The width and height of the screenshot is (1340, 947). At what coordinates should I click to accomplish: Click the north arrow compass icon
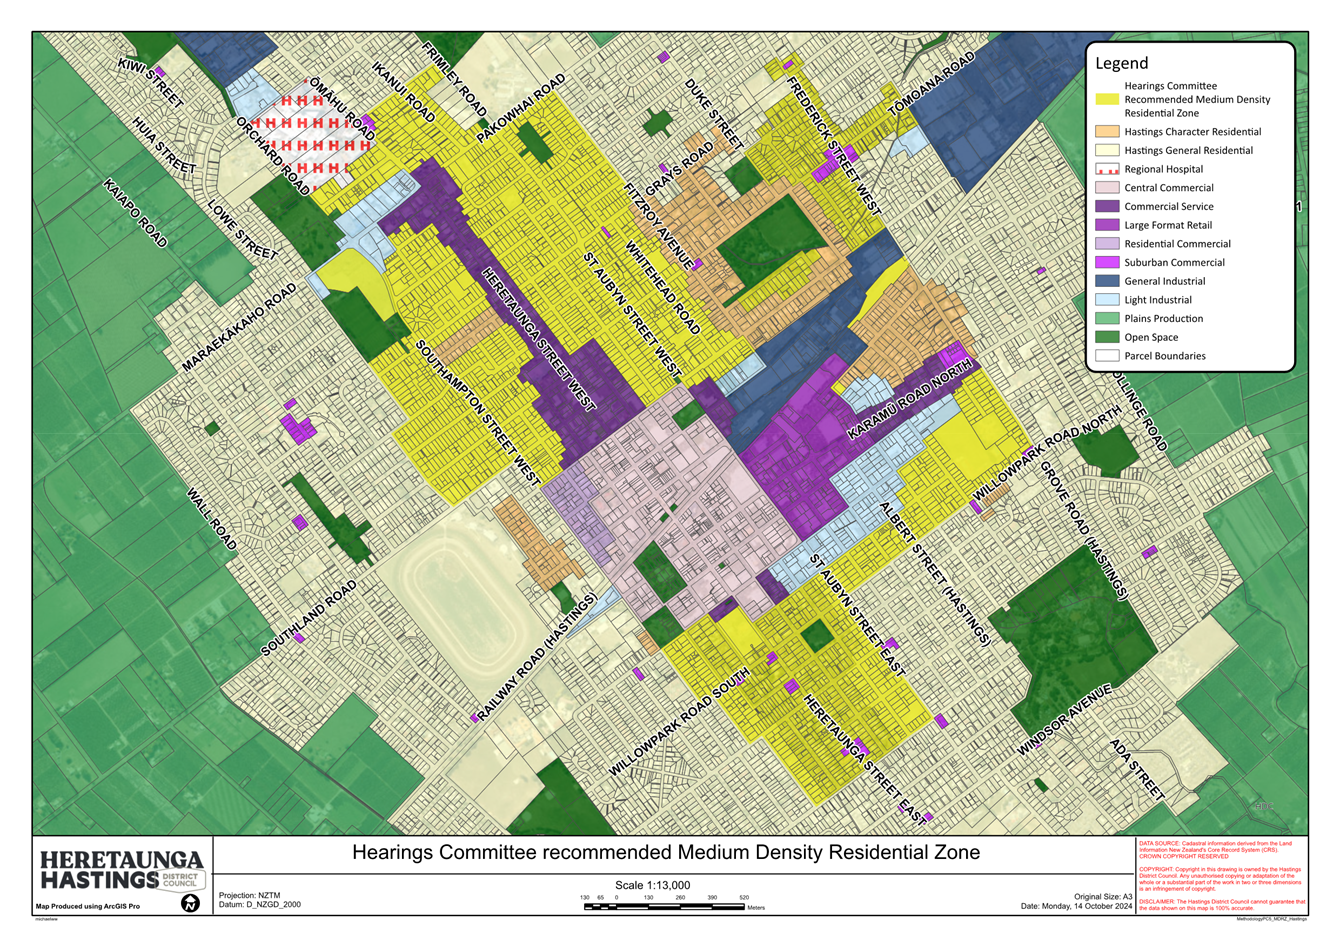[x=190, y=903]
